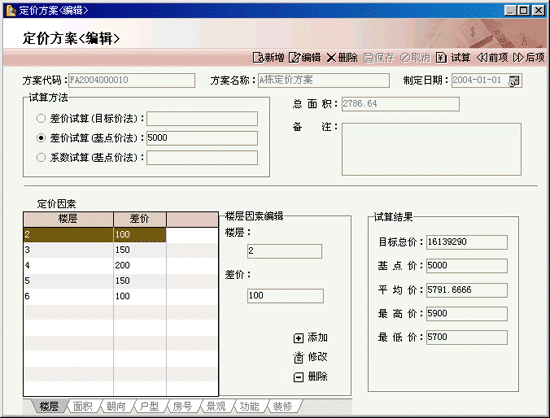Select 差价试算(基点价法) radio button

[x=41, y=138]
